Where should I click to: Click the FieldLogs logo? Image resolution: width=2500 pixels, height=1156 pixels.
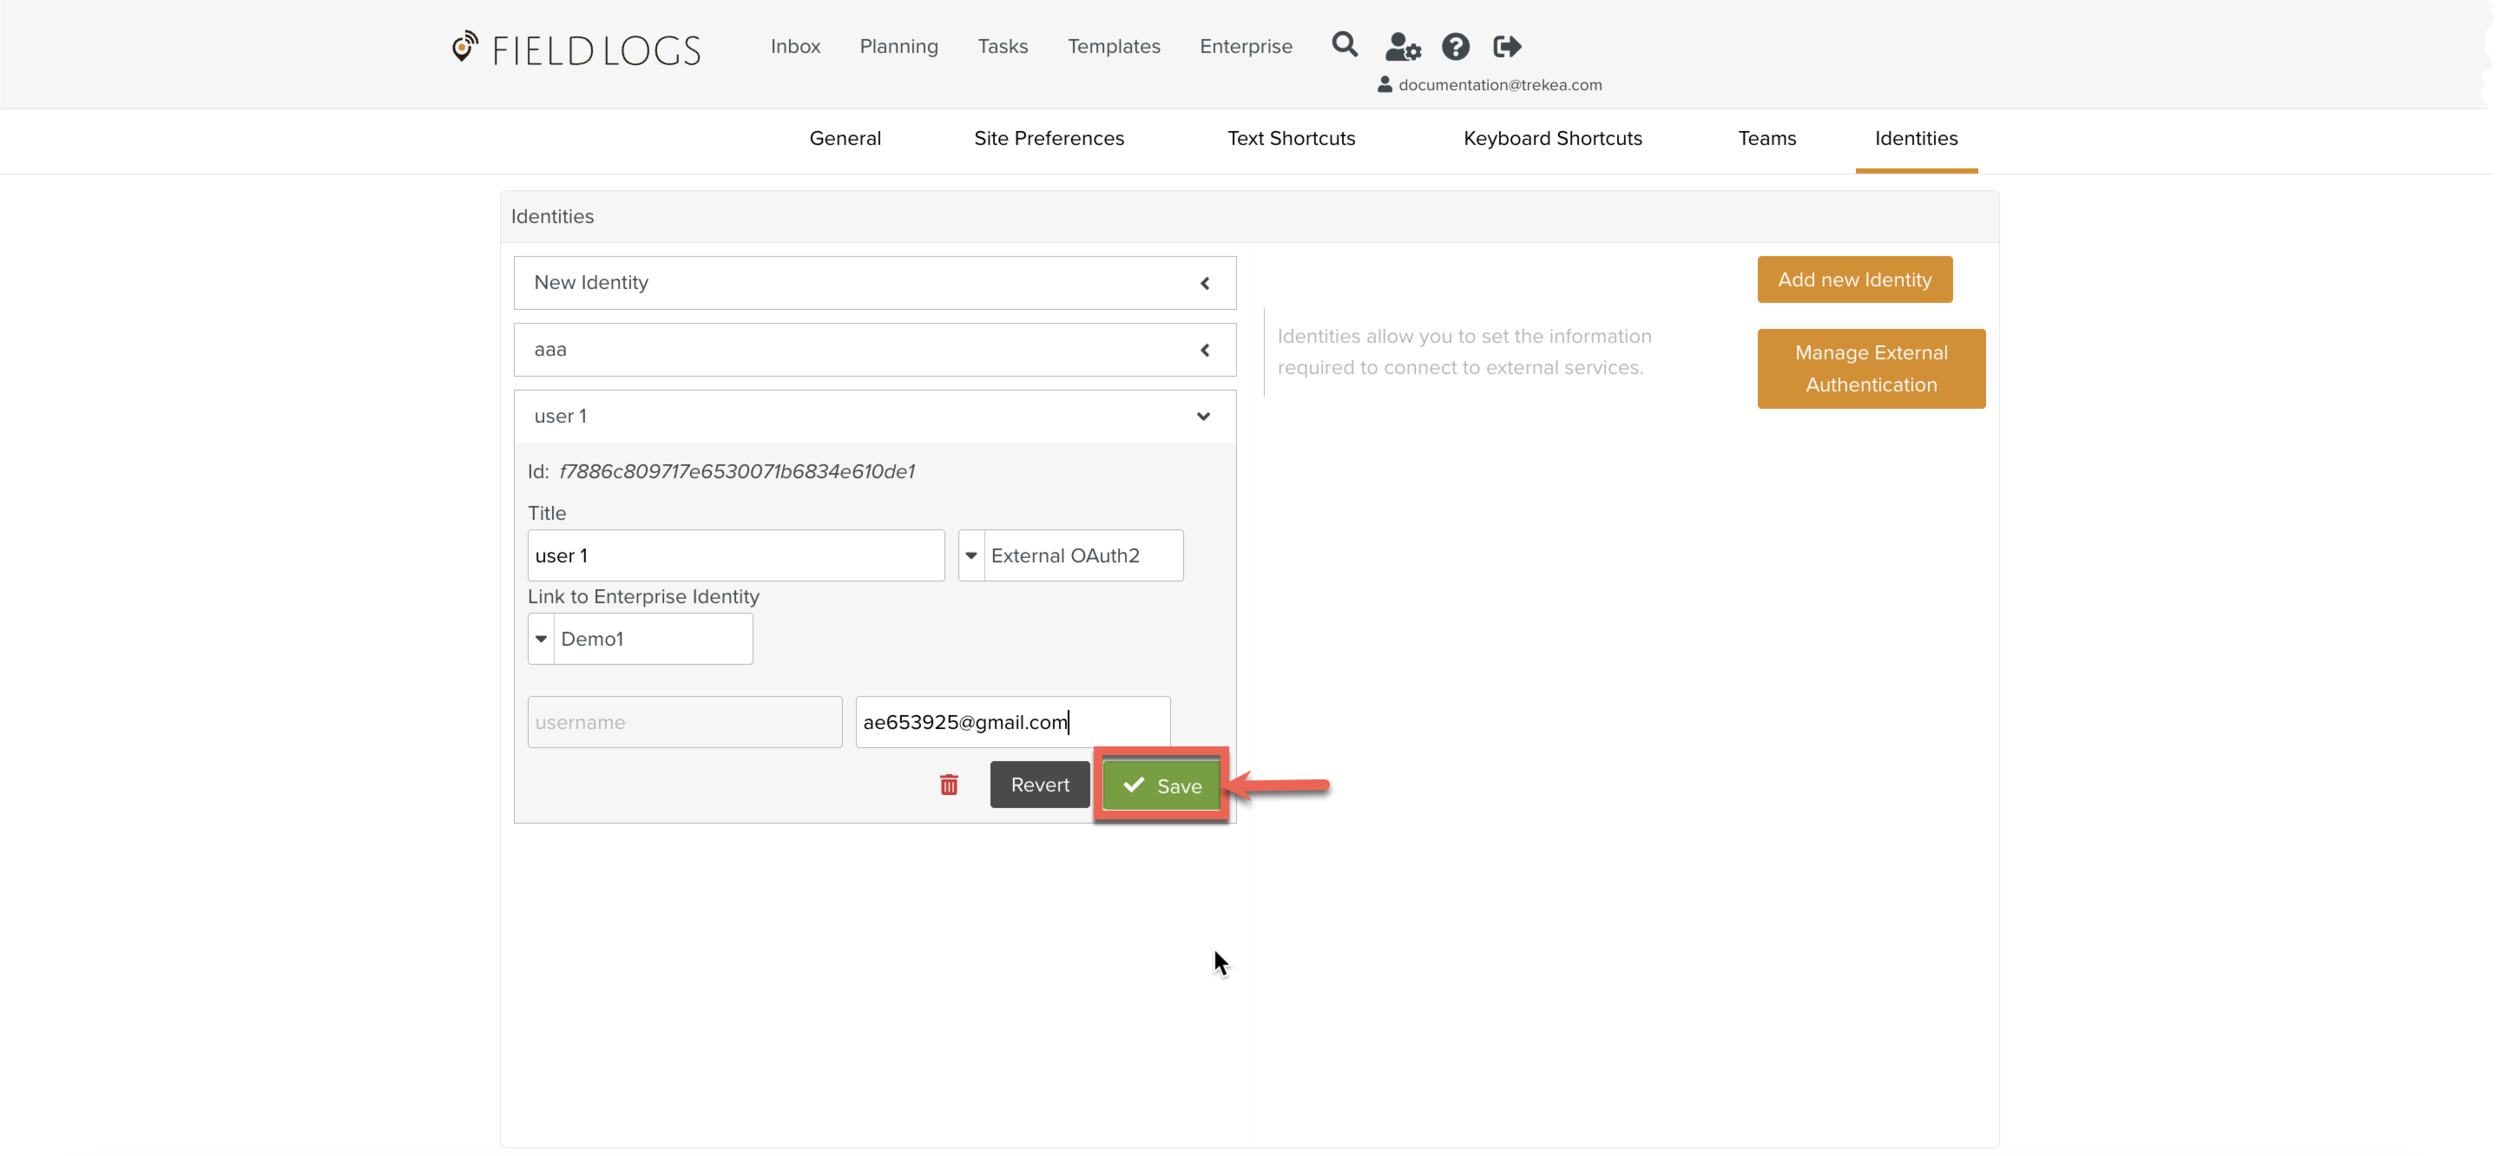(x=576, y=49)
